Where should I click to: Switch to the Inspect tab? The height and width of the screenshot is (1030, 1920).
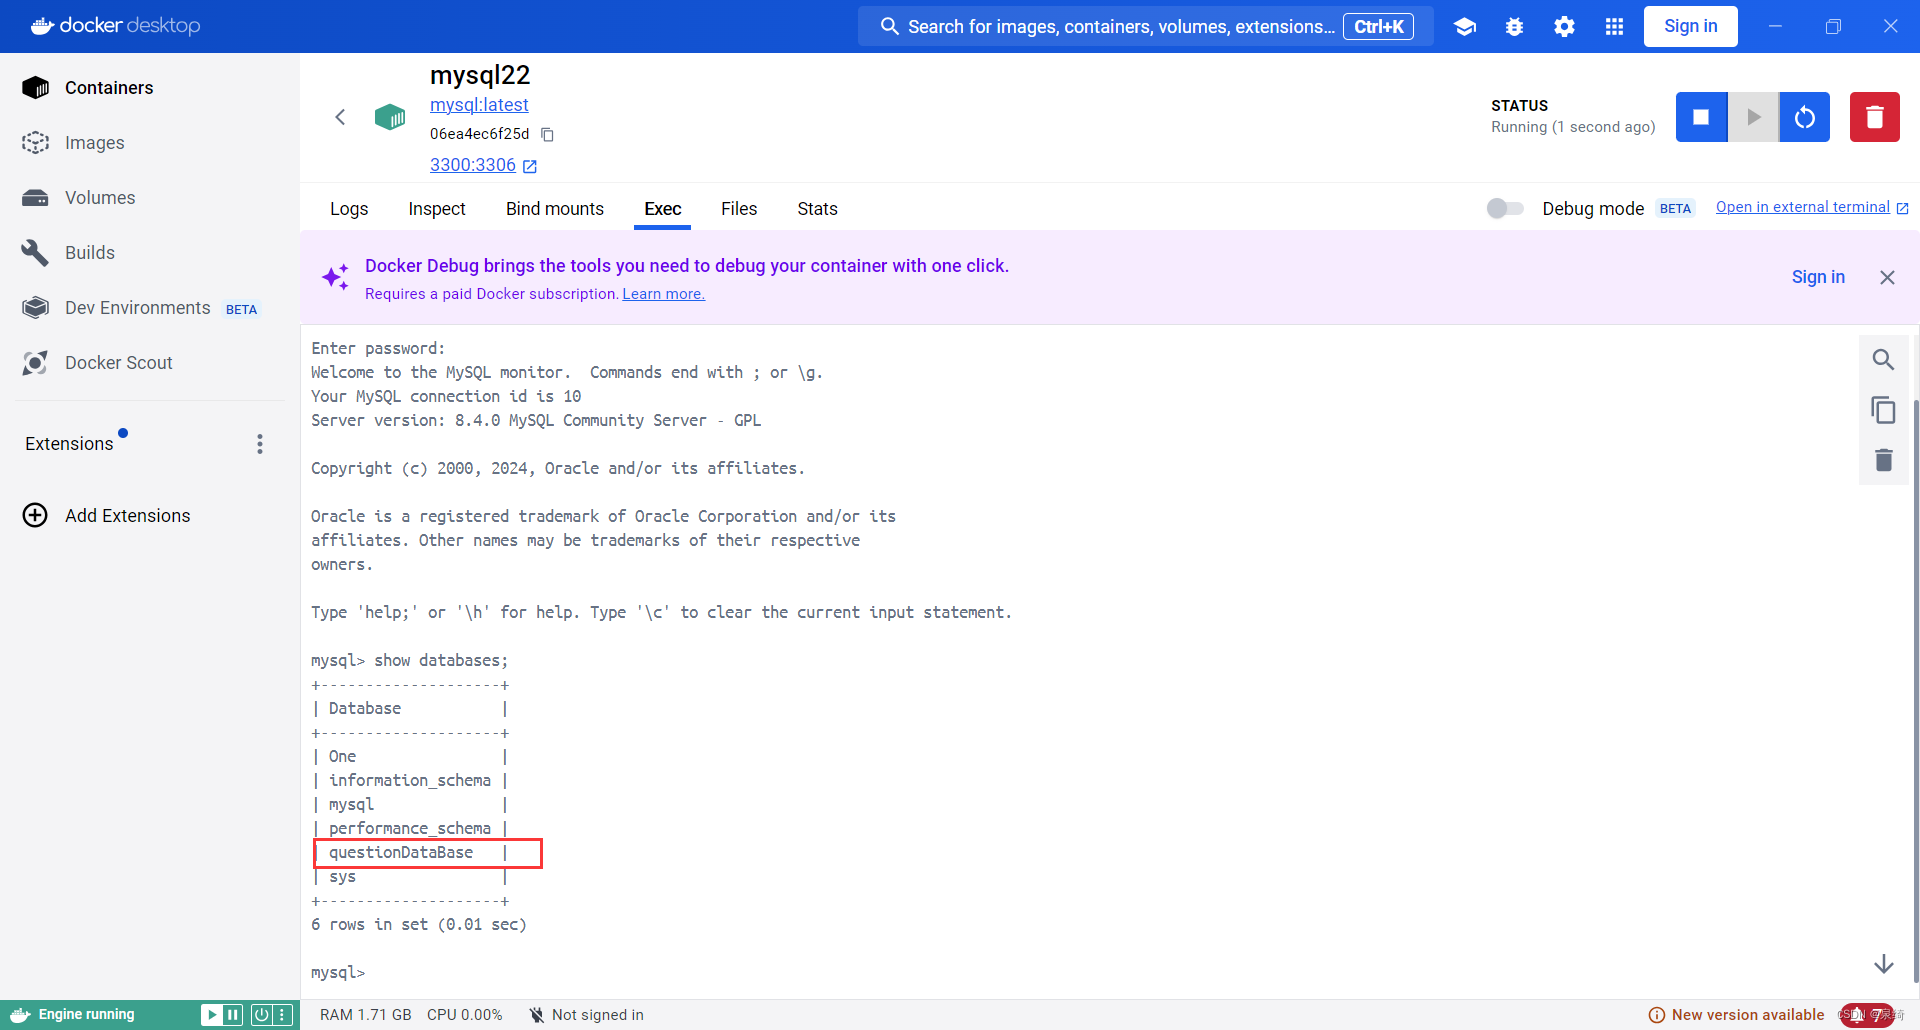[437, 209]
